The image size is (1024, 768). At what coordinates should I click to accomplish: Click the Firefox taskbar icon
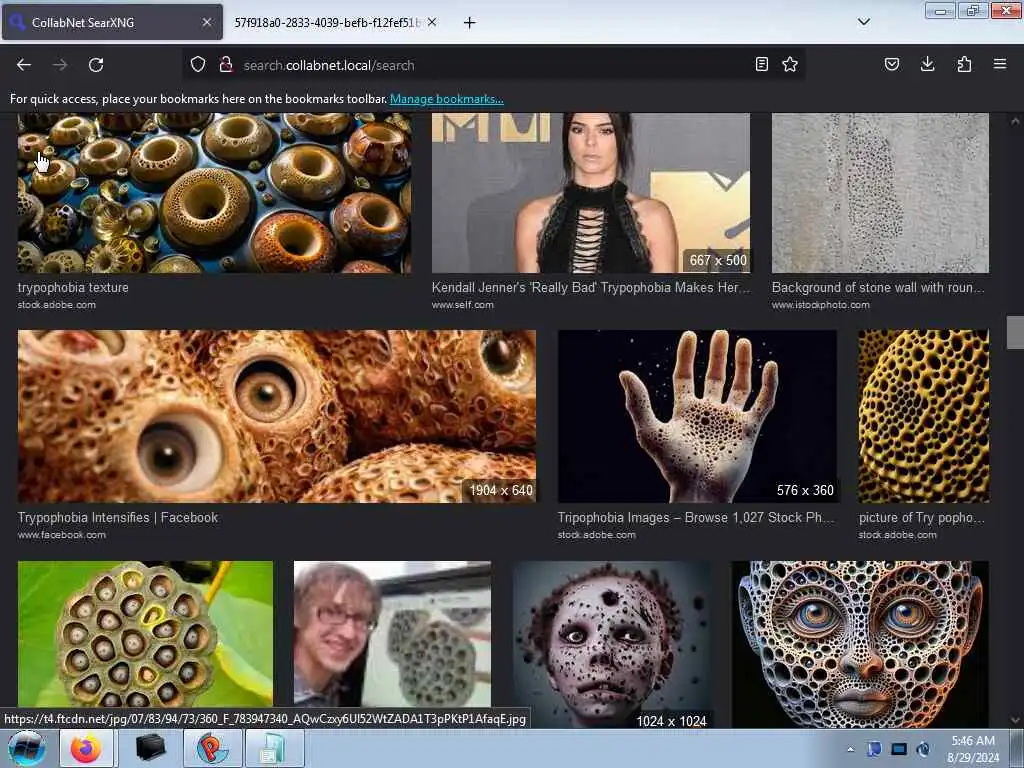pos(86,748)
